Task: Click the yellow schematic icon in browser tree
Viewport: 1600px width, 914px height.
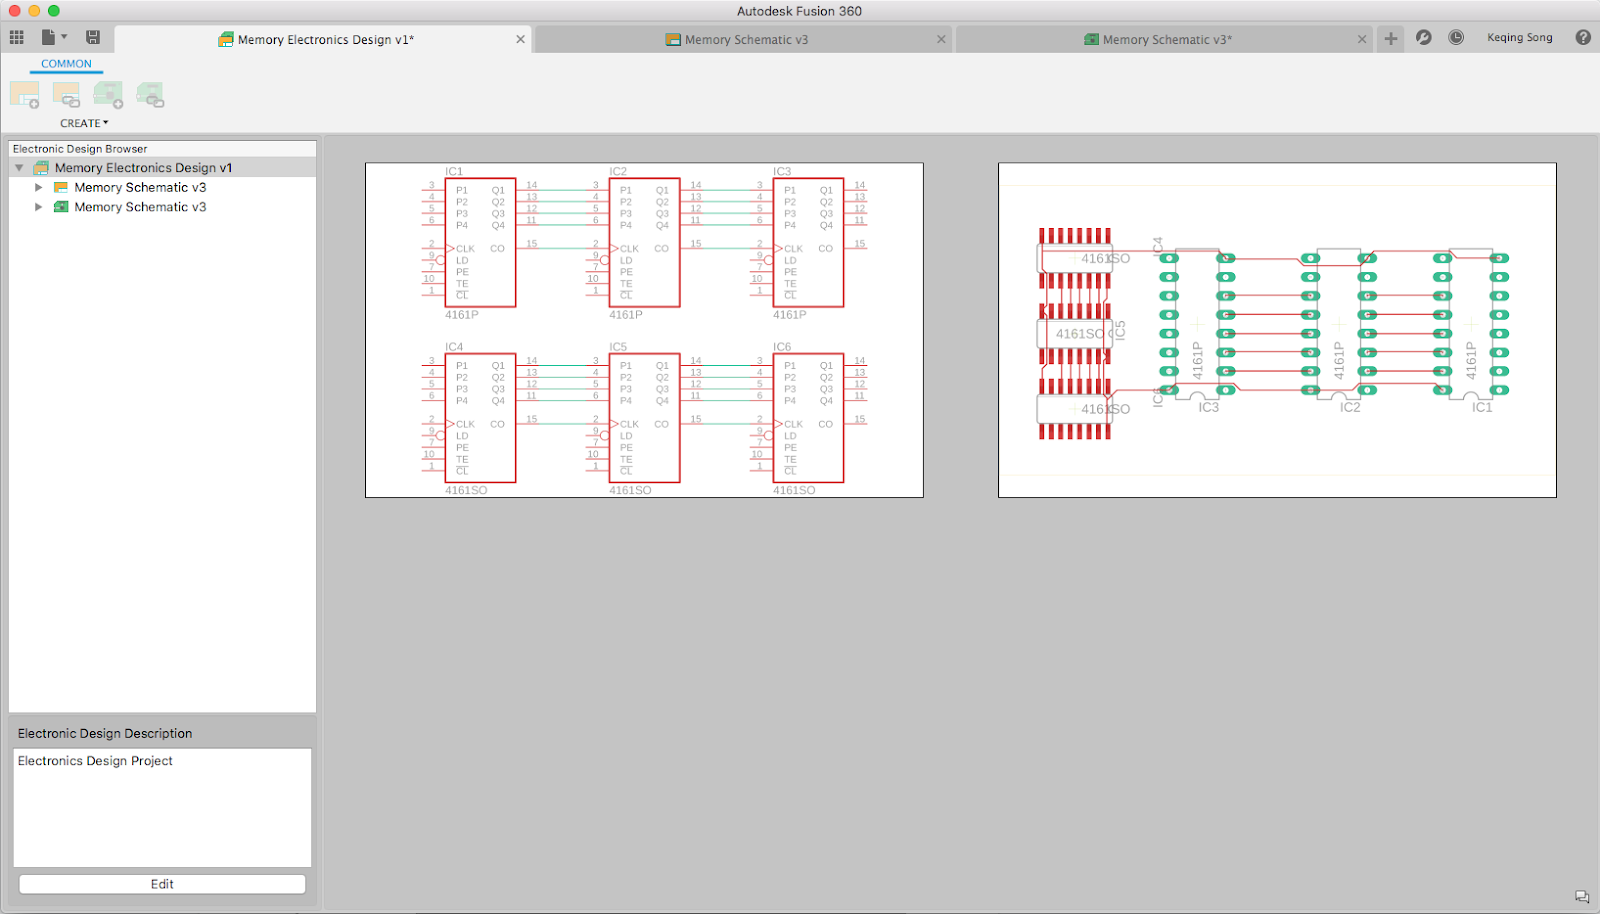Action: (61, 188)
